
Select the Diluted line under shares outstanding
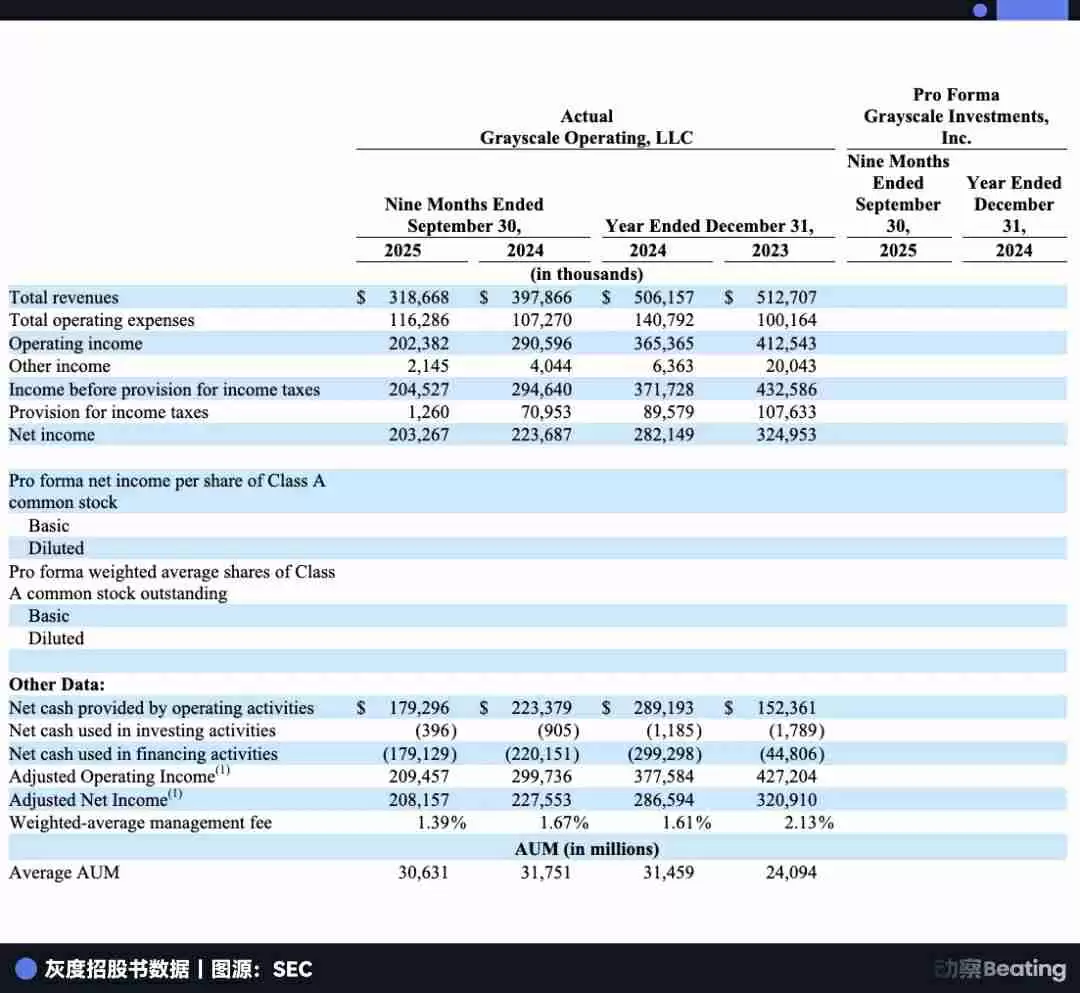click(x=56, y=638)
